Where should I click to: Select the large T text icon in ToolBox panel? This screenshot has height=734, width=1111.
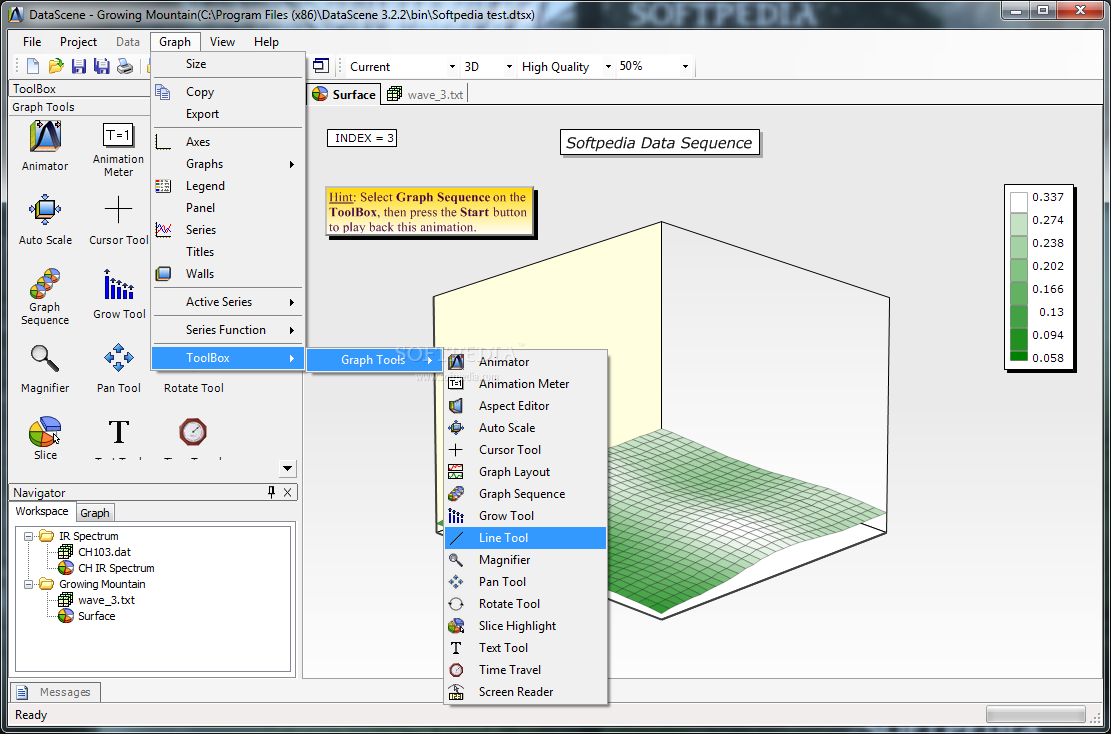(x=118, y=431)
